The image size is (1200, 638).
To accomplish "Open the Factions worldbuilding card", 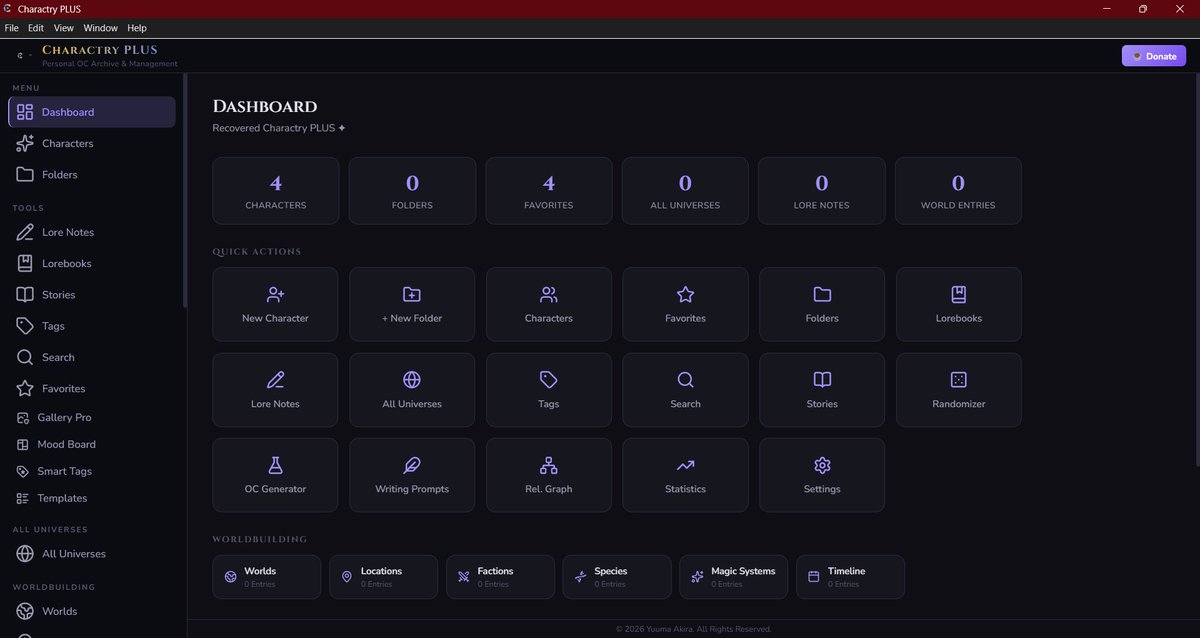I will coord(500,577).
